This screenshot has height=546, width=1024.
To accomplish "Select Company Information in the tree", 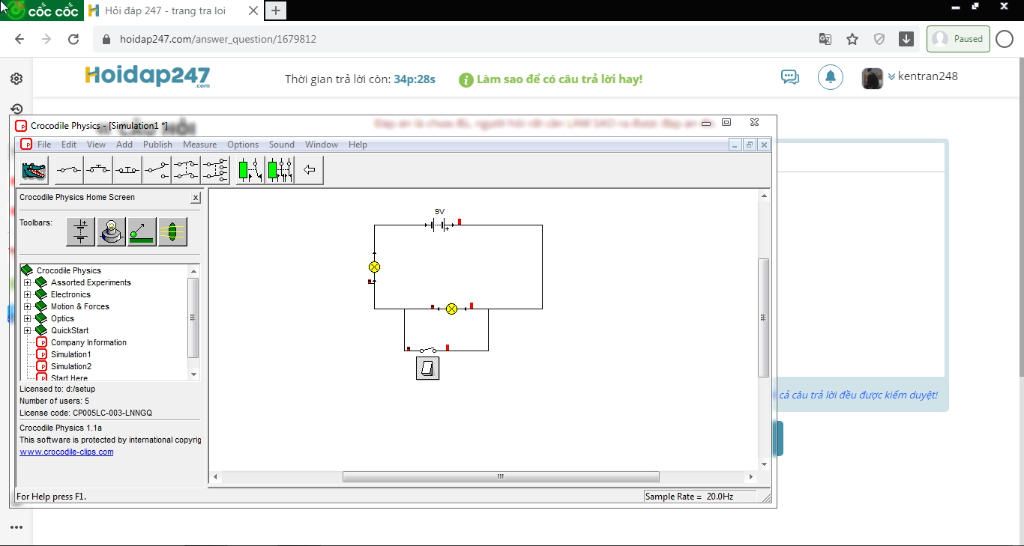I will click(x=89, y=342).
